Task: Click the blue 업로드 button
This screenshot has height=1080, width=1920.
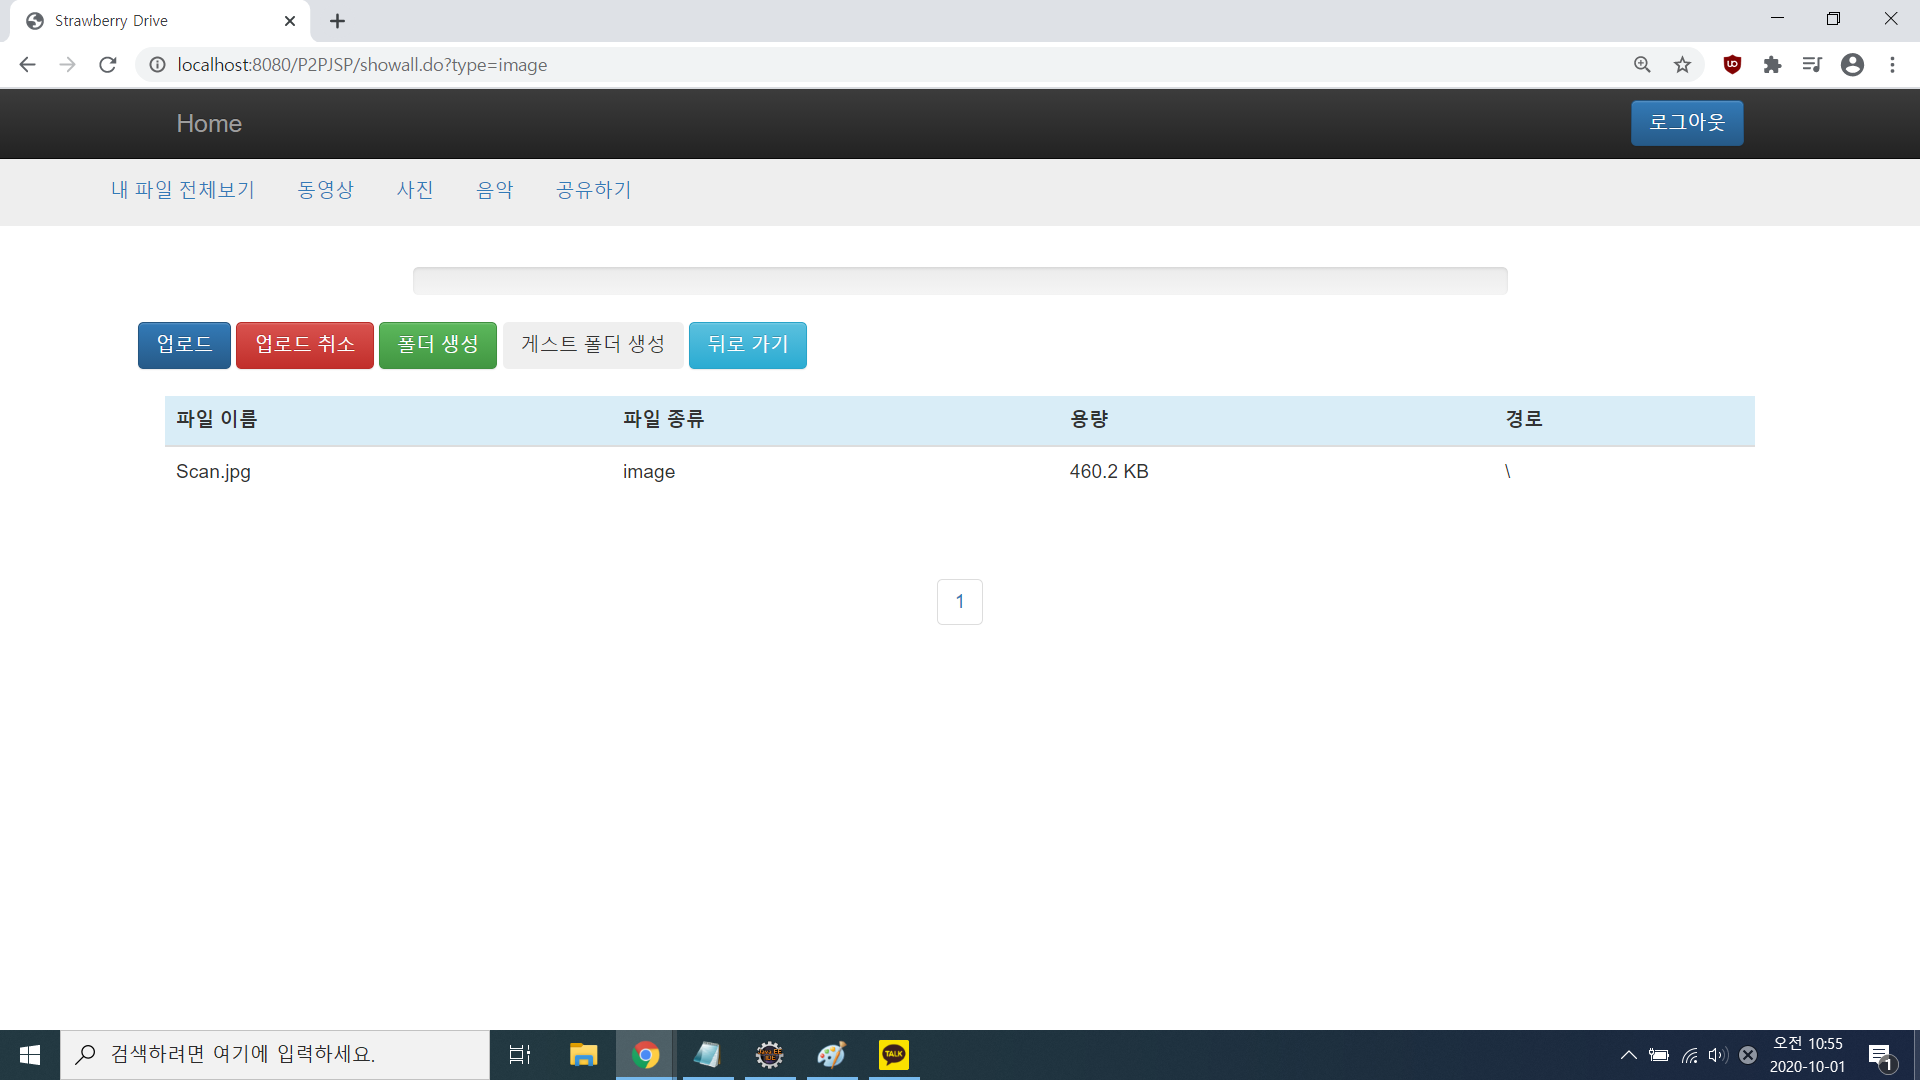Action: pyautogui.click(x=183, y=345)
